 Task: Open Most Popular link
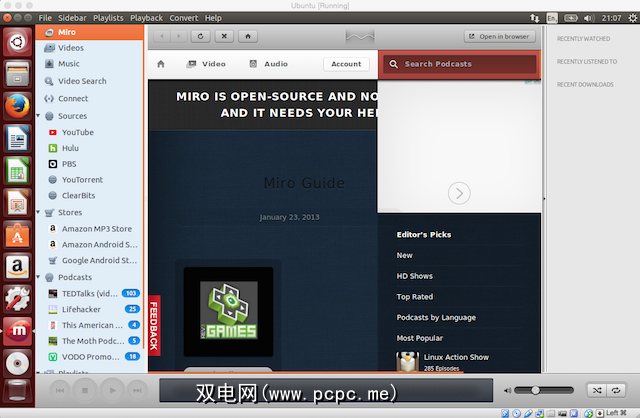click(x=420, y=338)
